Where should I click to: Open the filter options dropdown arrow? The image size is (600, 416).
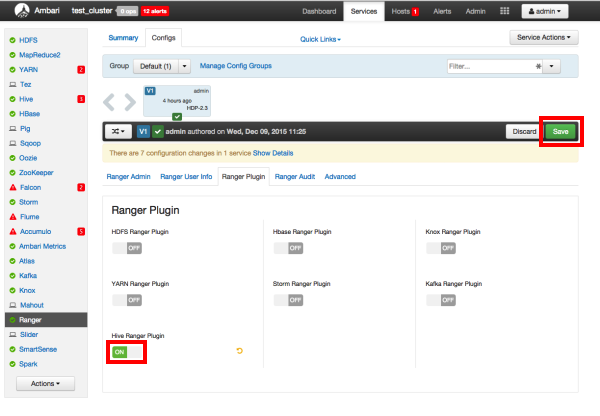tap(551, 66)
